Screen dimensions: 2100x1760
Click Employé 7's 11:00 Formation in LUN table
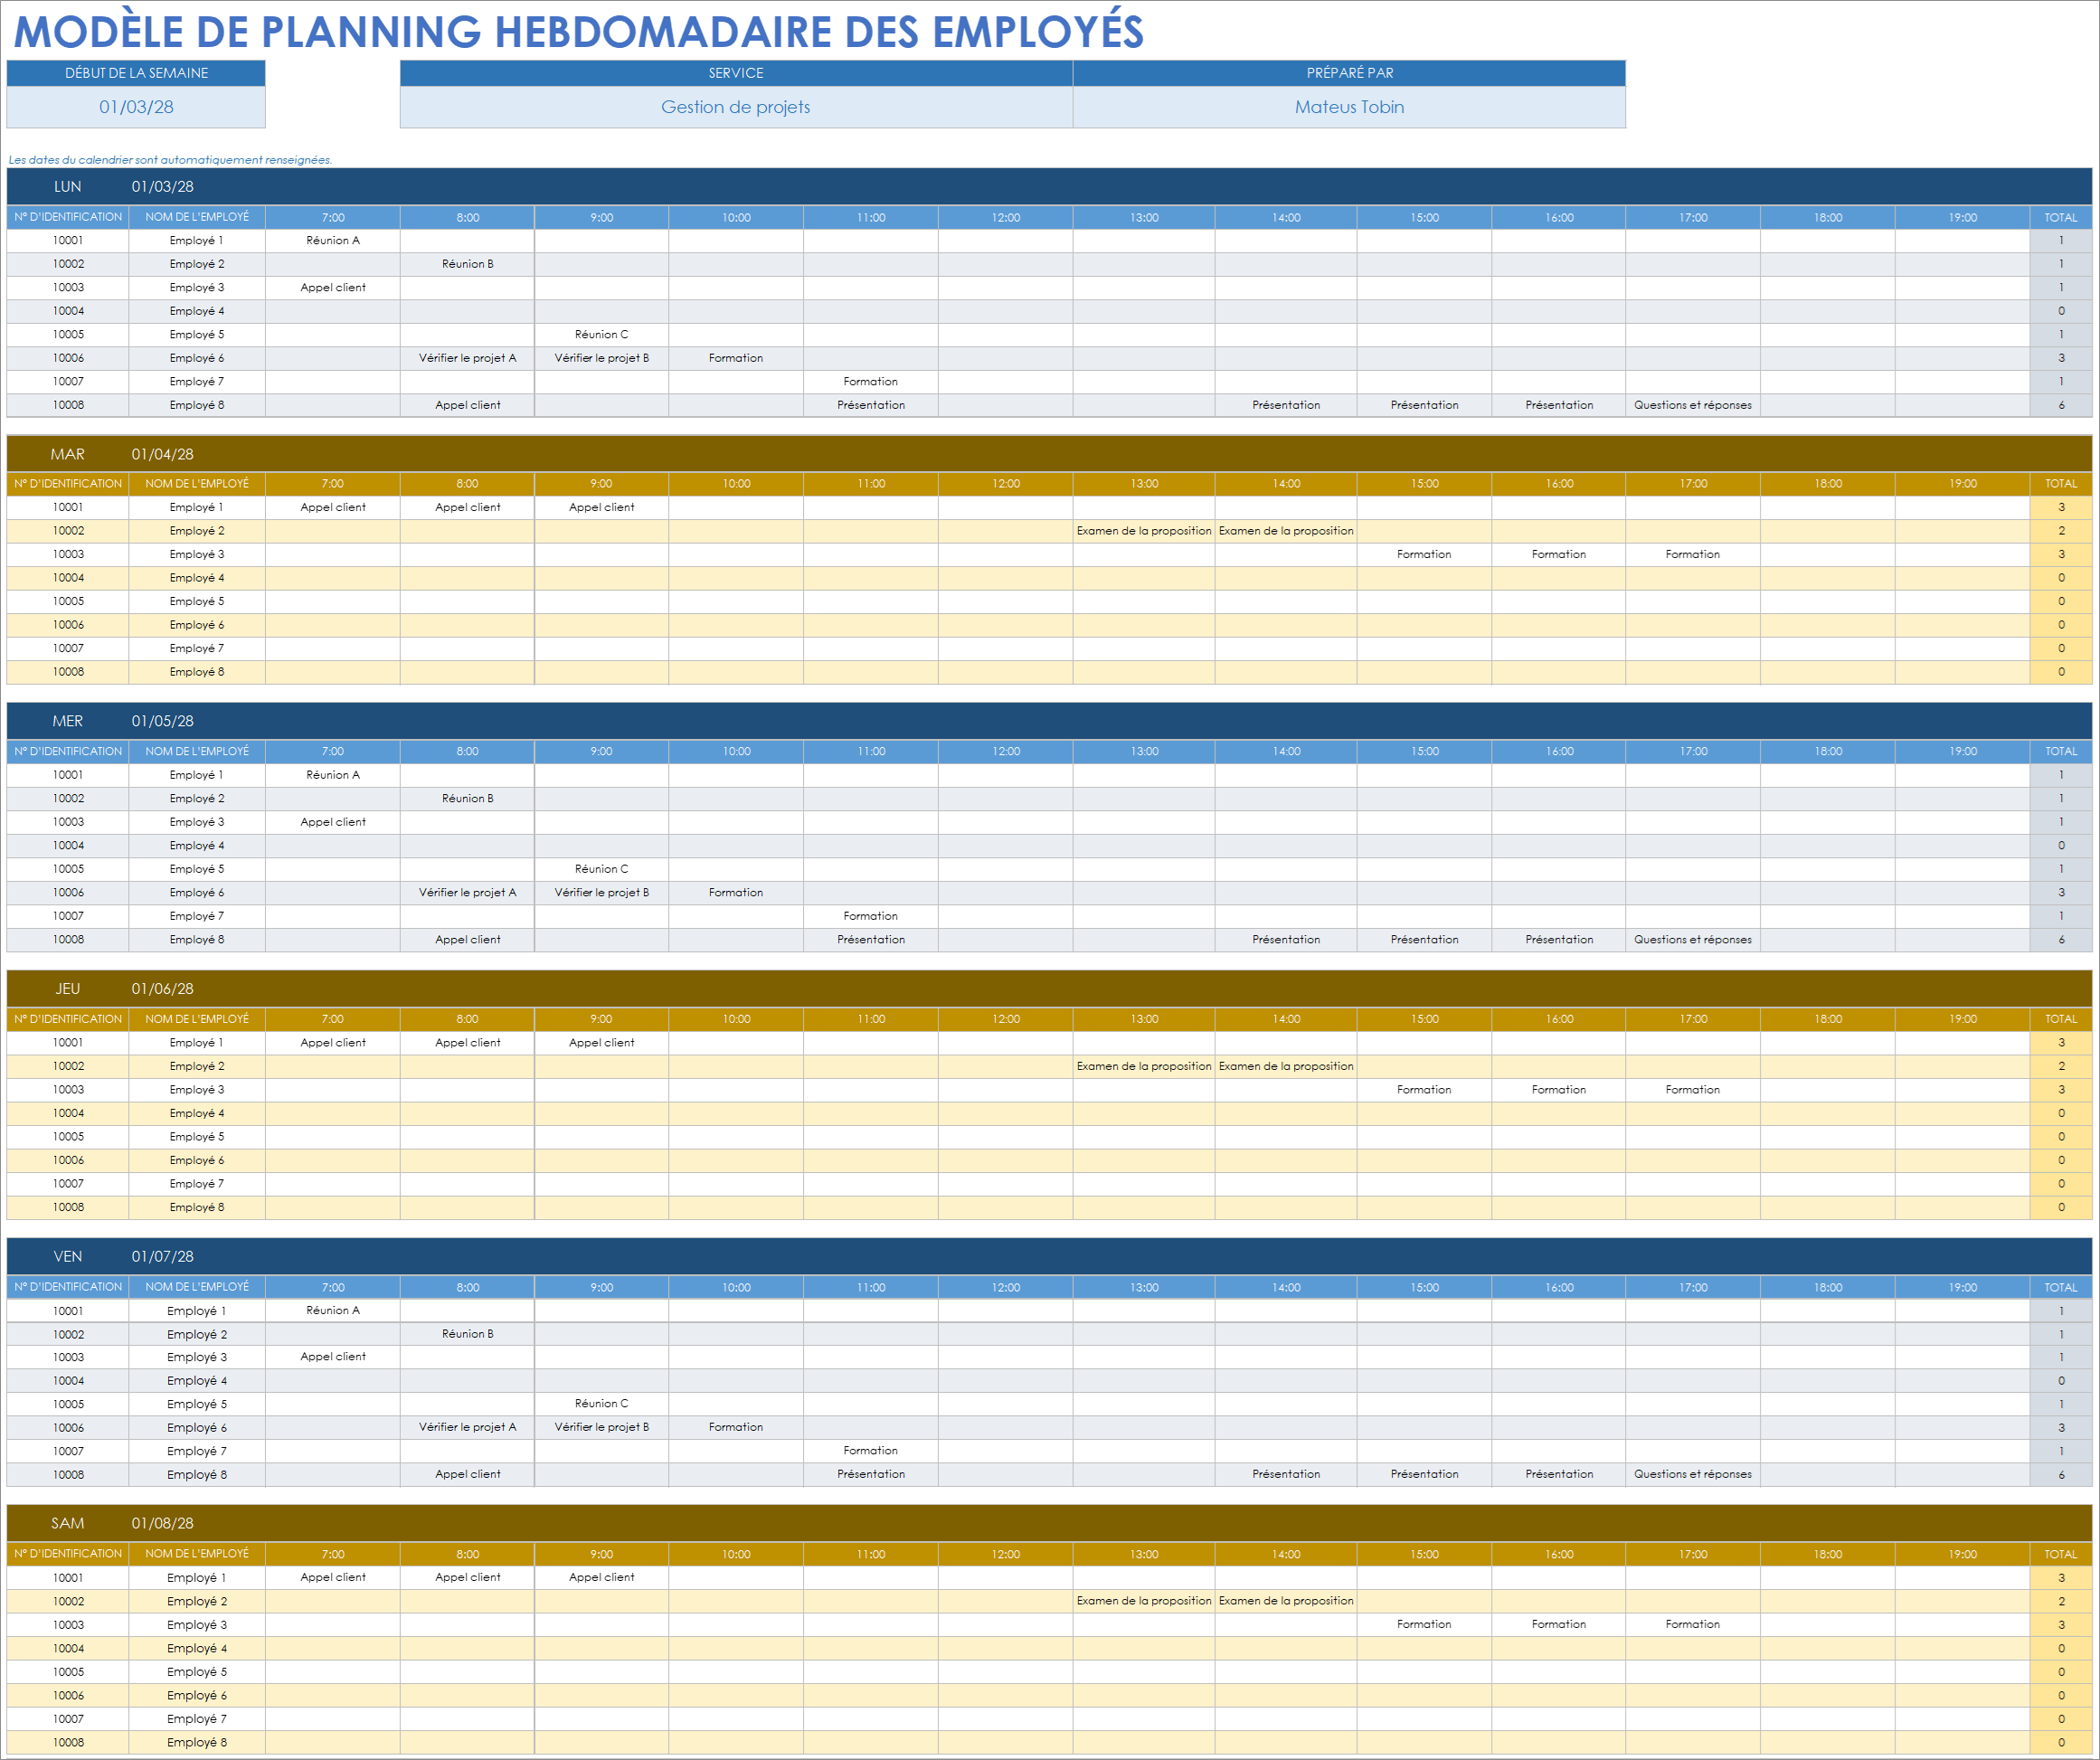tap(871, 382)
